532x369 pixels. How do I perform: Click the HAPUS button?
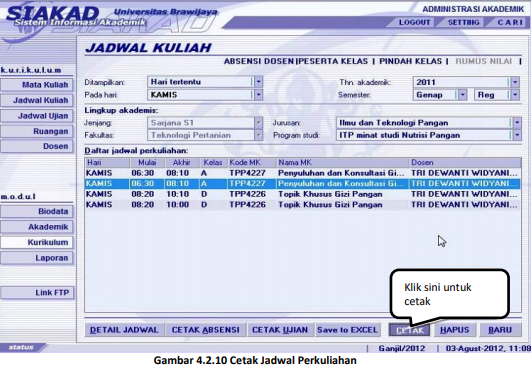tap(454, 330)
